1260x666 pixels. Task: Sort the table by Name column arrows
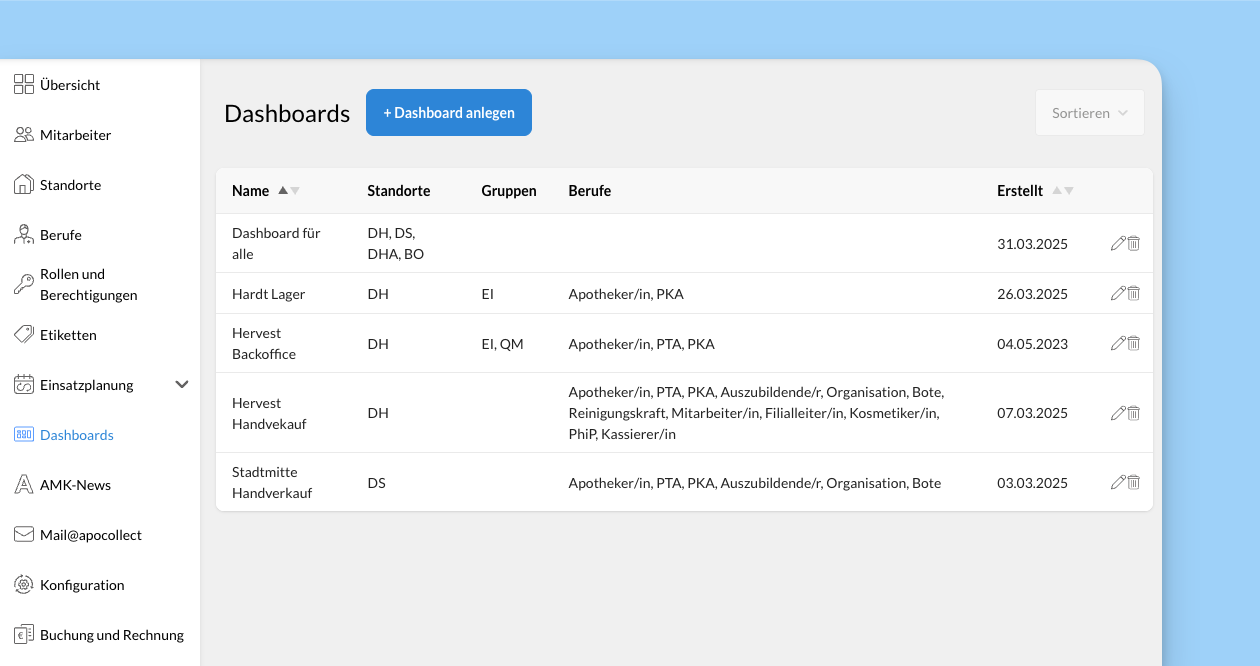coord(289,191)
